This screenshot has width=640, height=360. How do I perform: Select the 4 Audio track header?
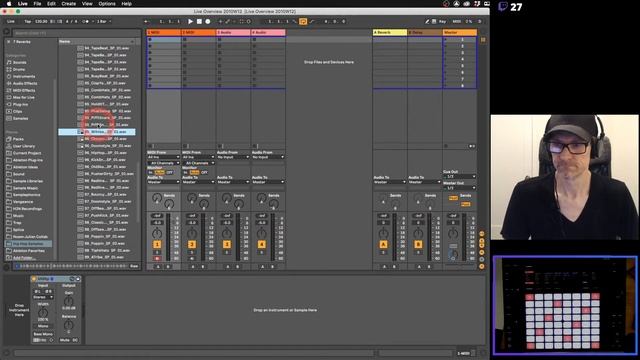[x=268, y=32]
